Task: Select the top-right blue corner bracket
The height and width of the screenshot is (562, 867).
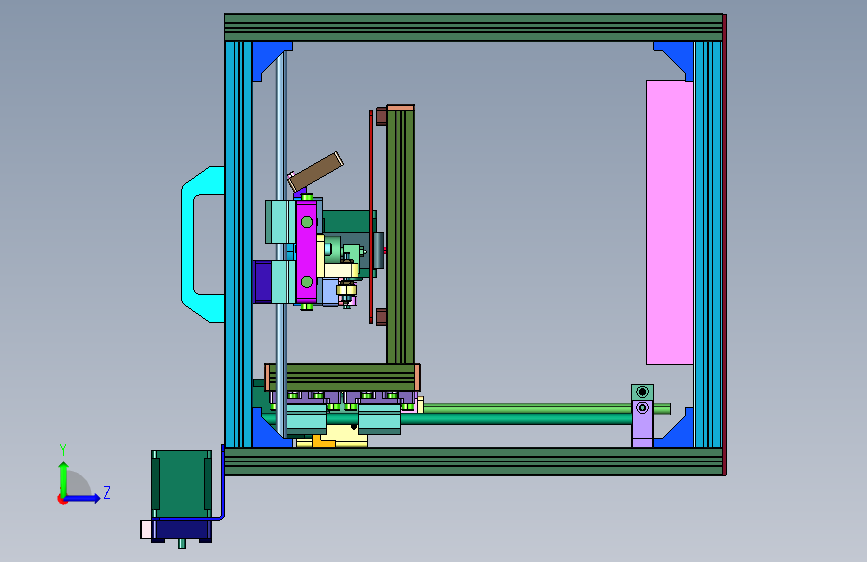Action: coord(679,55)
